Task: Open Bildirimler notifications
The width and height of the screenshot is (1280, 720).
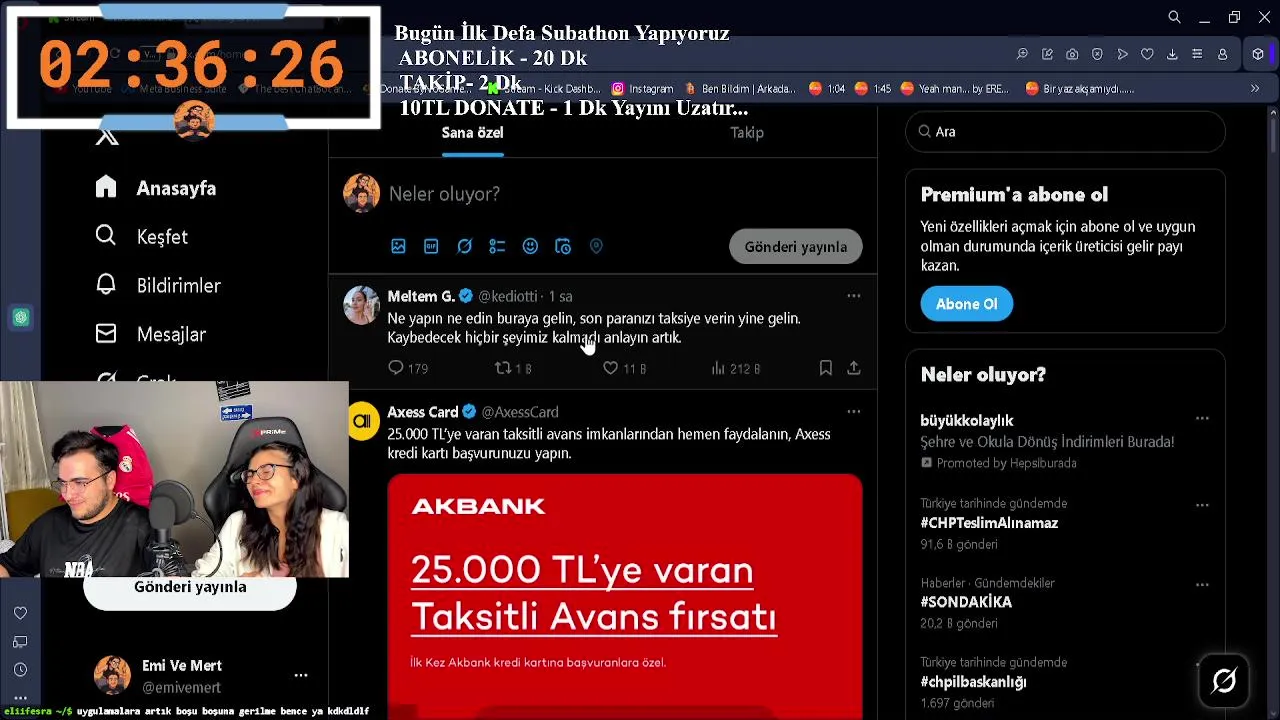Action: 158,286
